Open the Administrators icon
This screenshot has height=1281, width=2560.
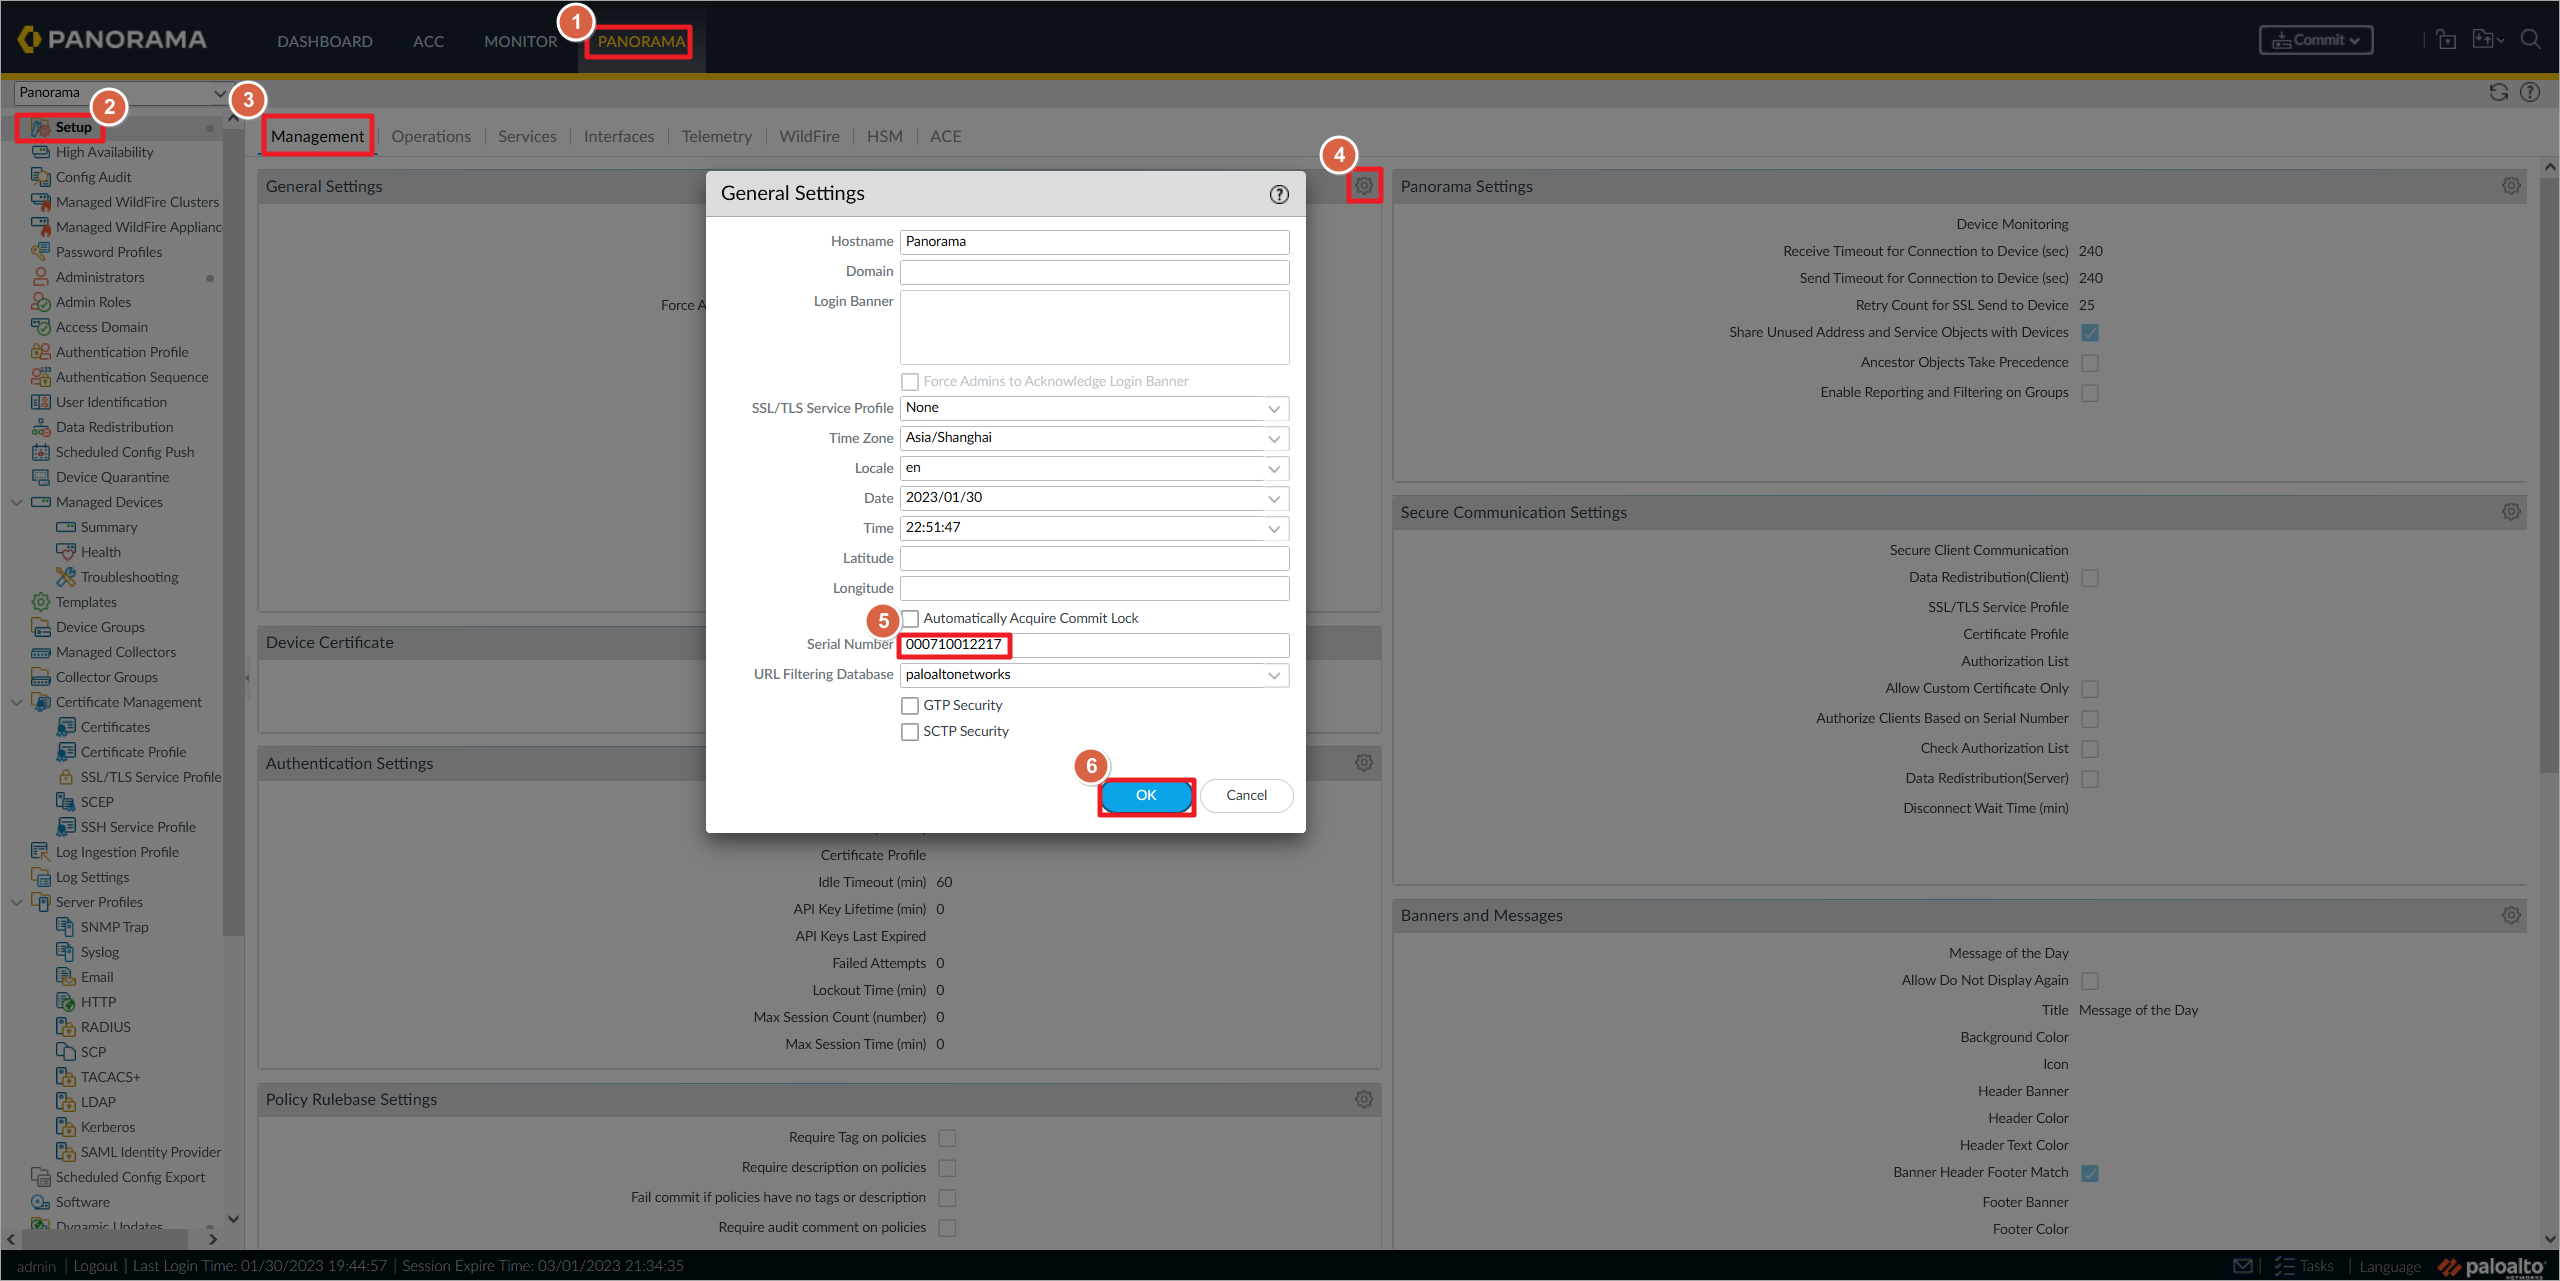(40, 277)
